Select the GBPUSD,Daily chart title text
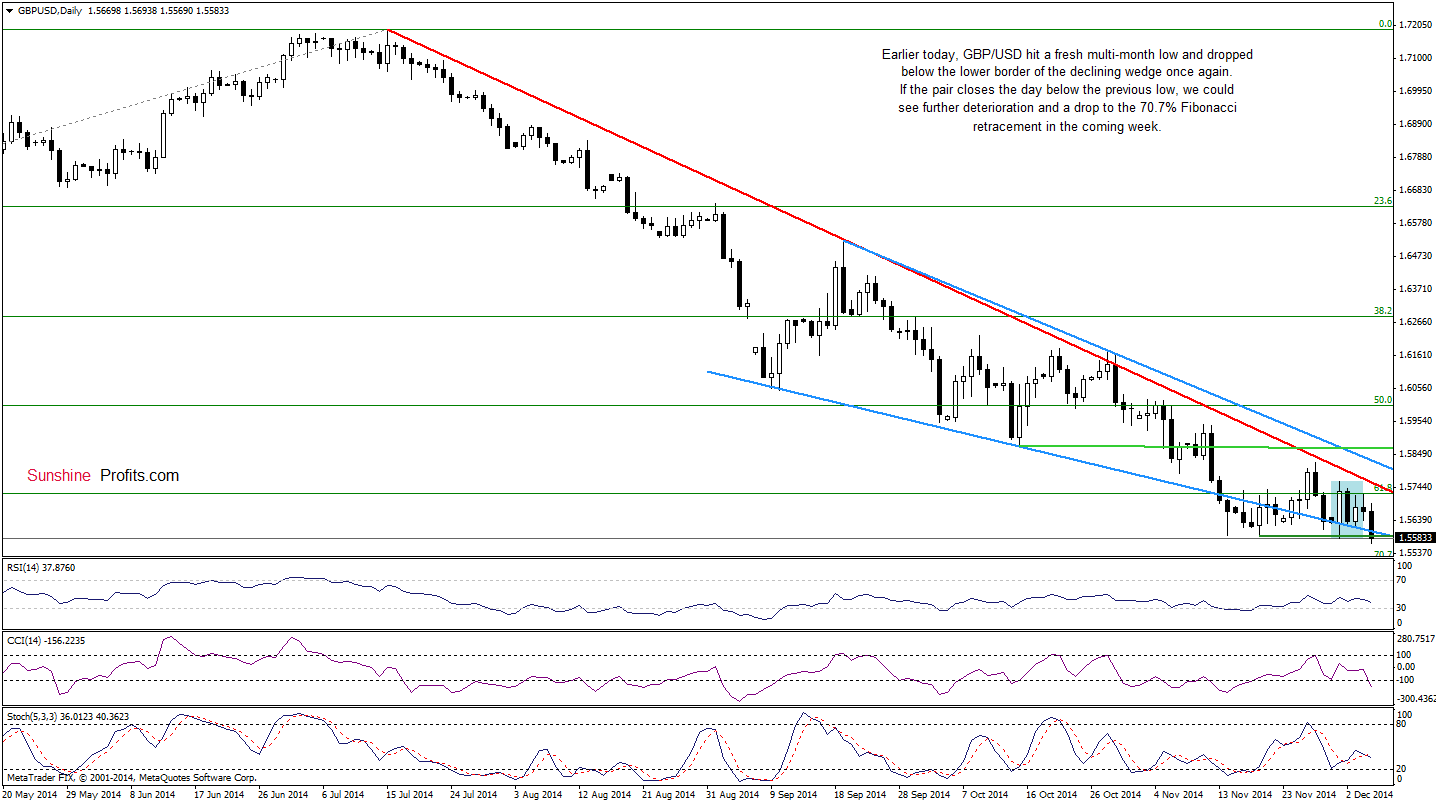The height and width of the screenshot is (803, 1436). [x=50, y=10]
